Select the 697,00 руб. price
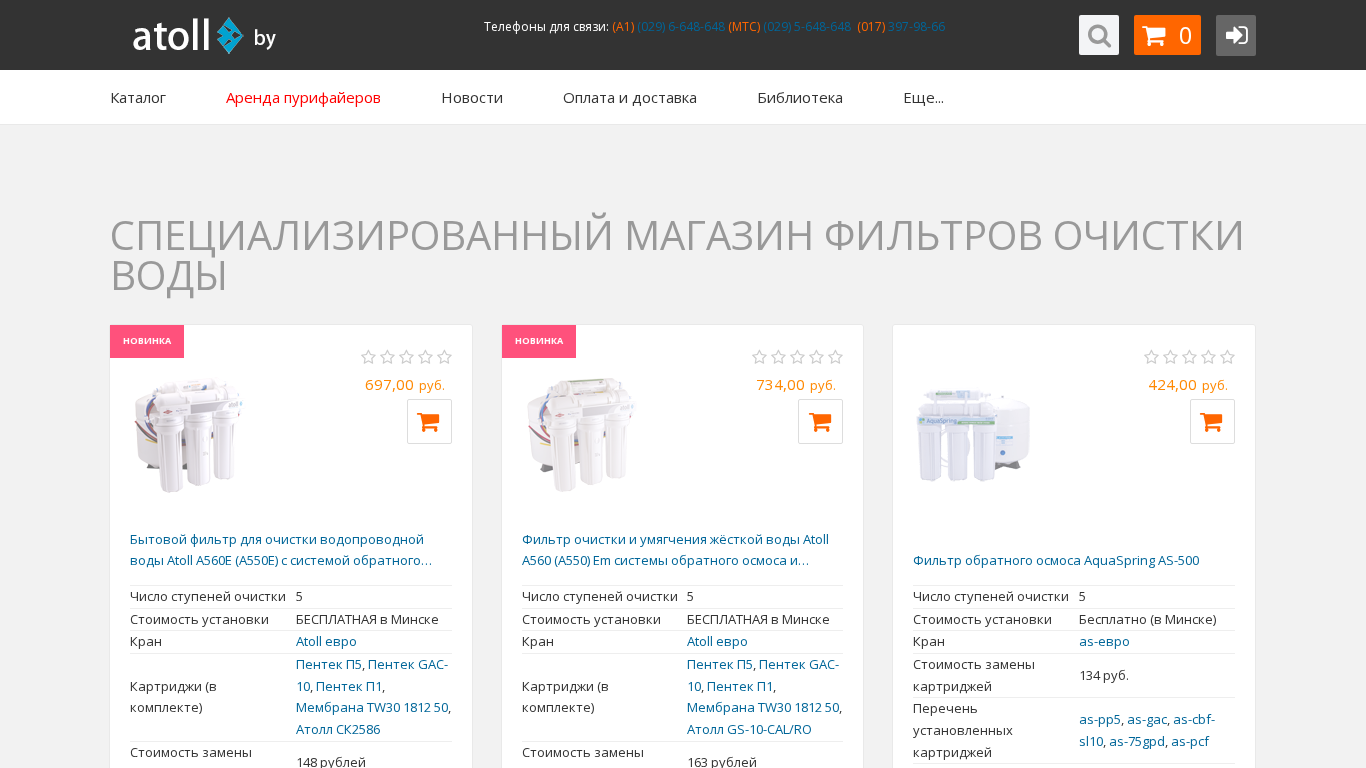Screen dimensions: 1366x768 (405, 385)
